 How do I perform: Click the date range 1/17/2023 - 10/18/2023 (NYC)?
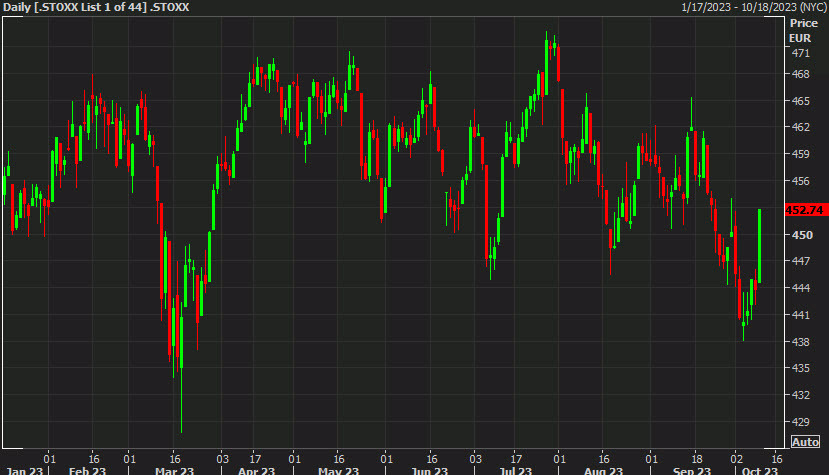(x=754, y=7)
